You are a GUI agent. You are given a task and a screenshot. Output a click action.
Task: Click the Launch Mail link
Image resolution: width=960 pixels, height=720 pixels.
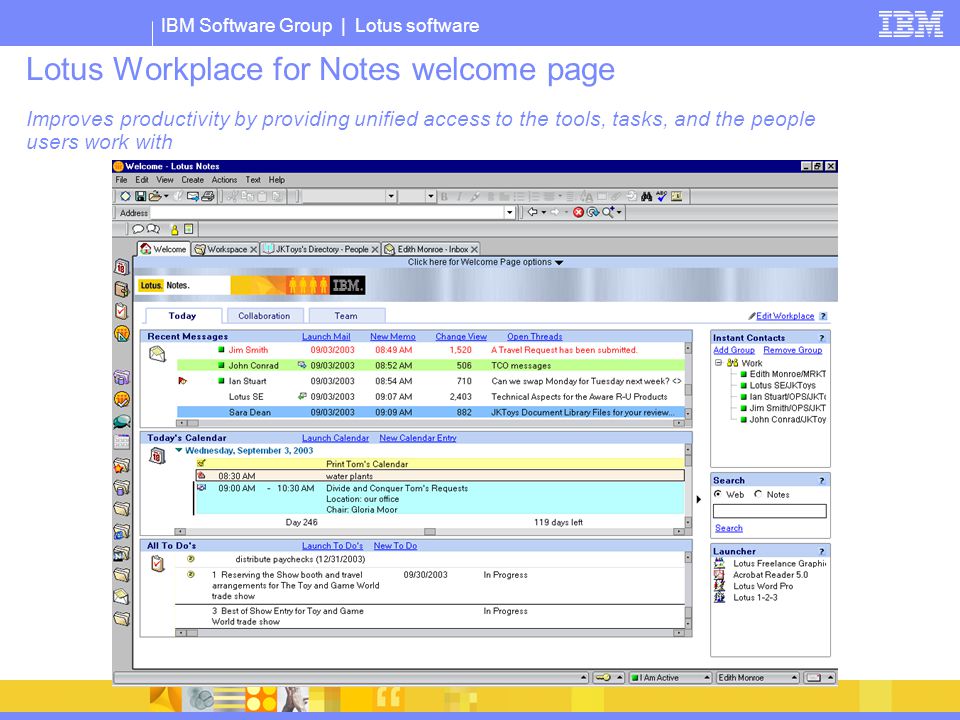point(326,337)
